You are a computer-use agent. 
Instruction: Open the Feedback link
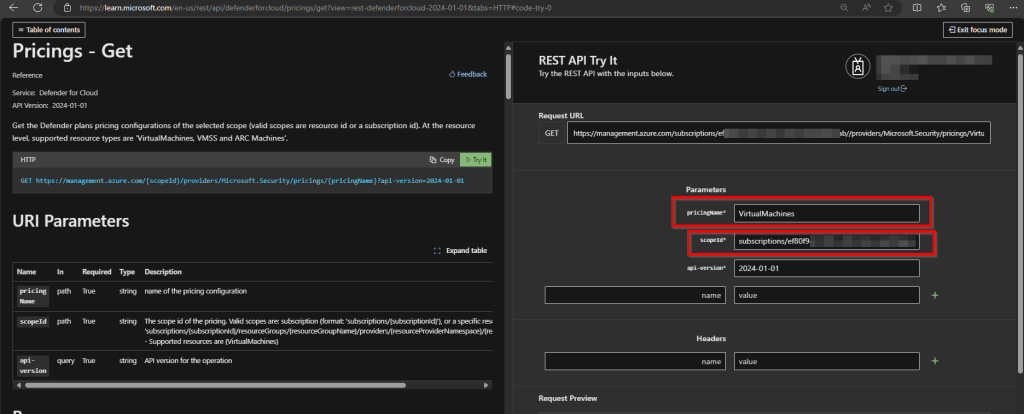pyautogui.click(x=468, y=74)
